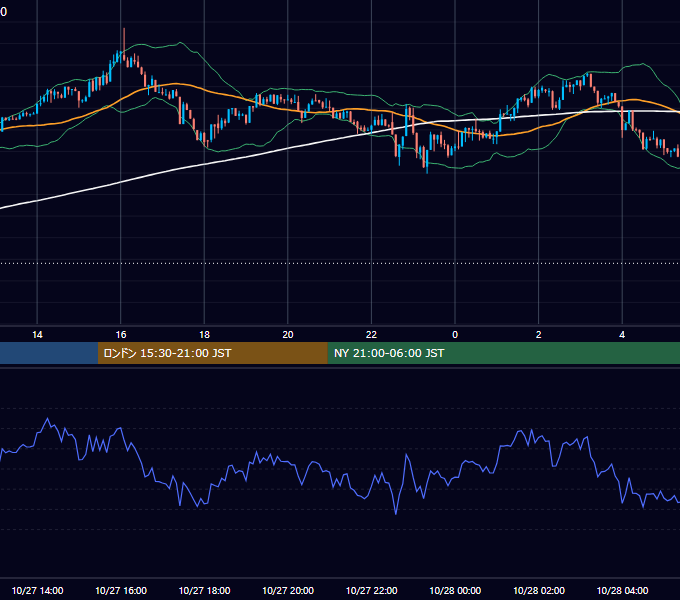Click the 10/27 14:00 timestamp label
The height and width of the screenshot is (600, 680).
(37, 590)
